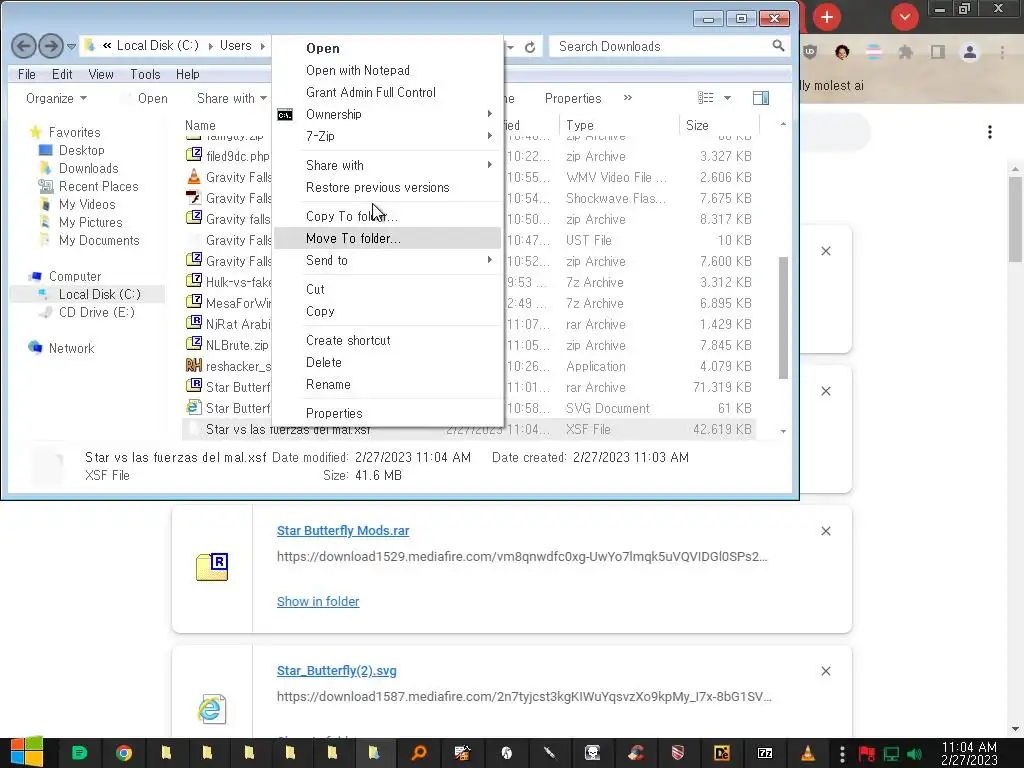Screen dimensions: 1024x768
Task: Click the Size column header
Action: pyautogui.click(x=718, y=125)
